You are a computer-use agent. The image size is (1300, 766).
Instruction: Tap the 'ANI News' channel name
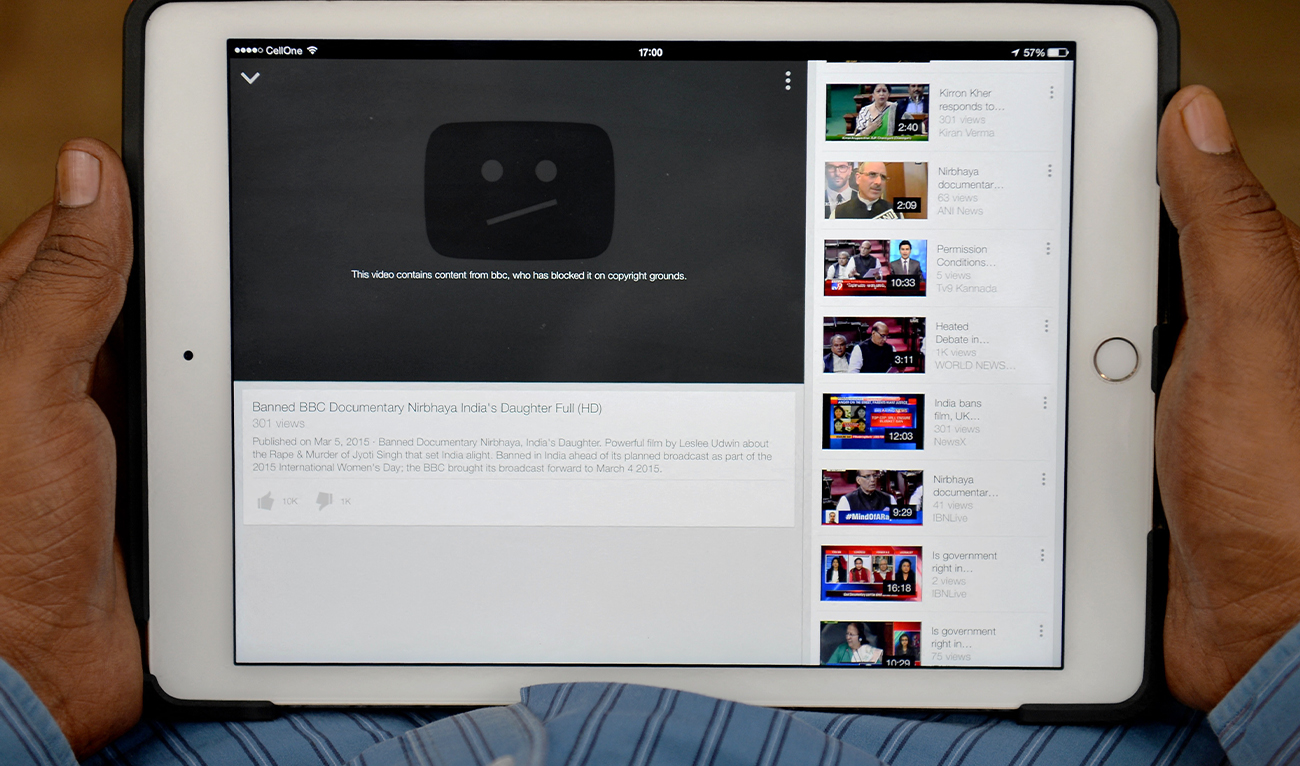click(x=960, y=211)
